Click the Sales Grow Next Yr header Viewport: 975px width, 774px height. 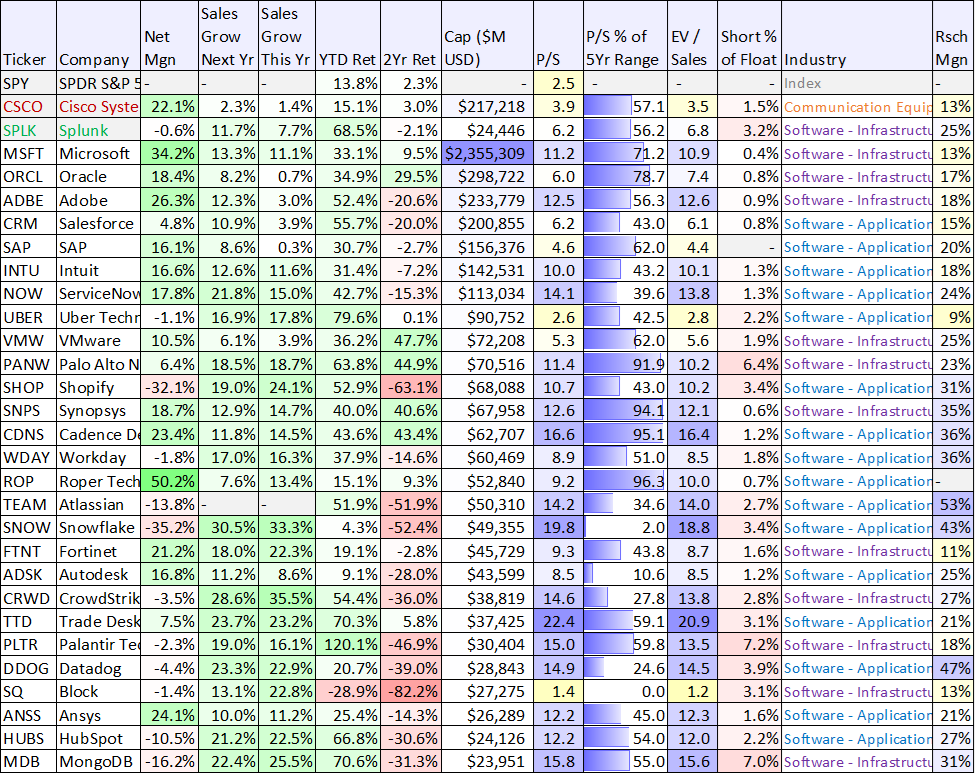coord(228,36)
